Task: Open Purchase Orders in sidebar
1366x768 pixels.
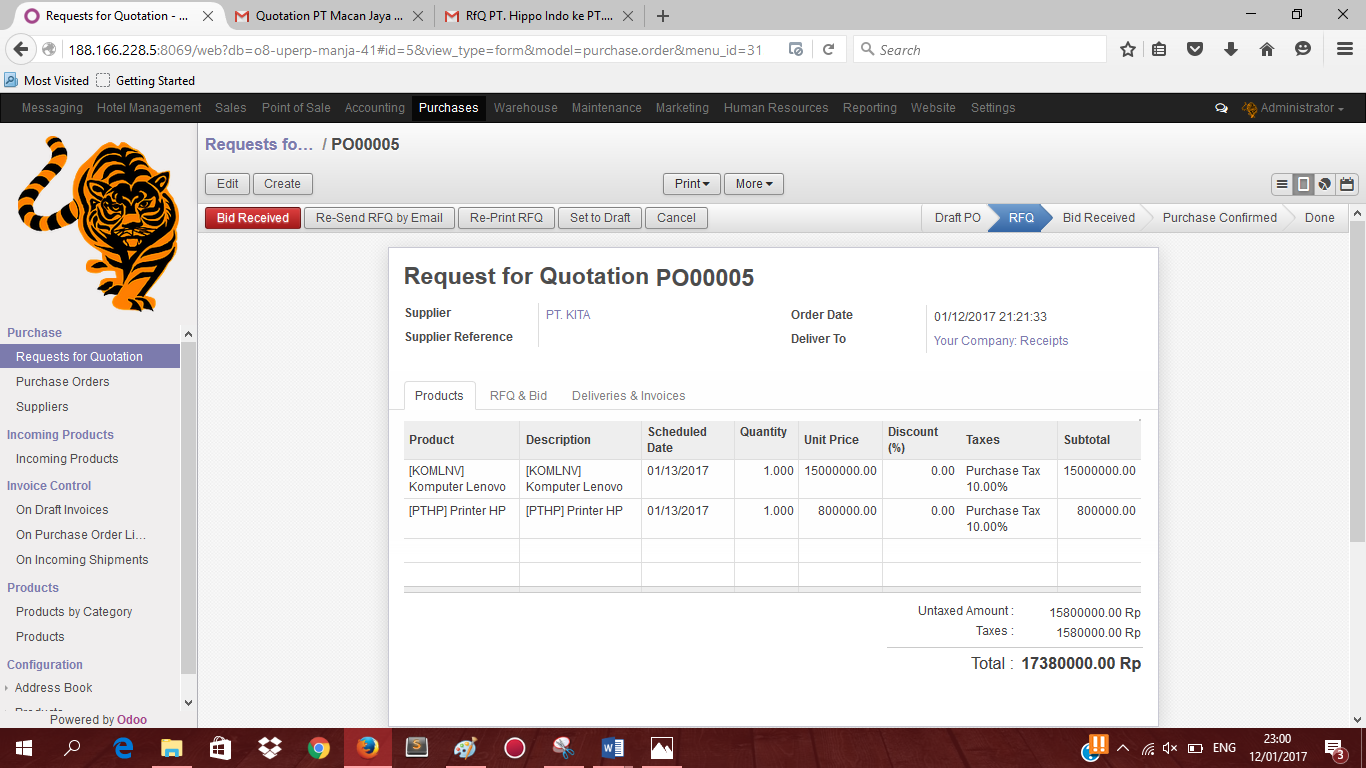Action: tap(62, 382)
